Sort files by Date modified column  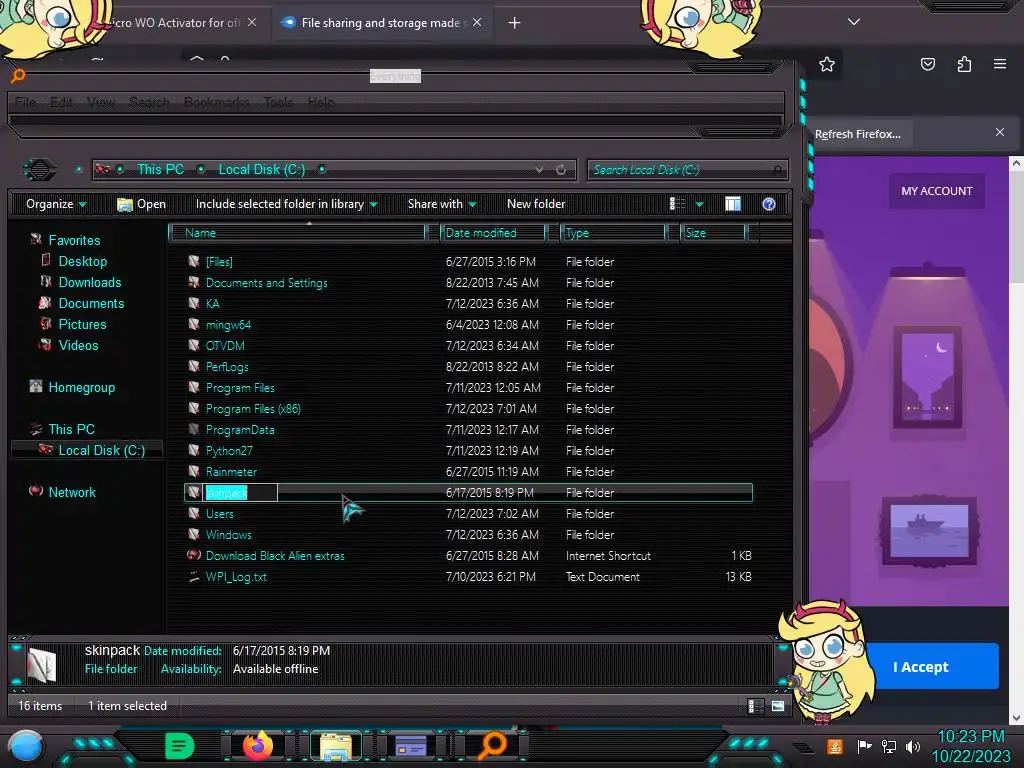pos(493,232)
